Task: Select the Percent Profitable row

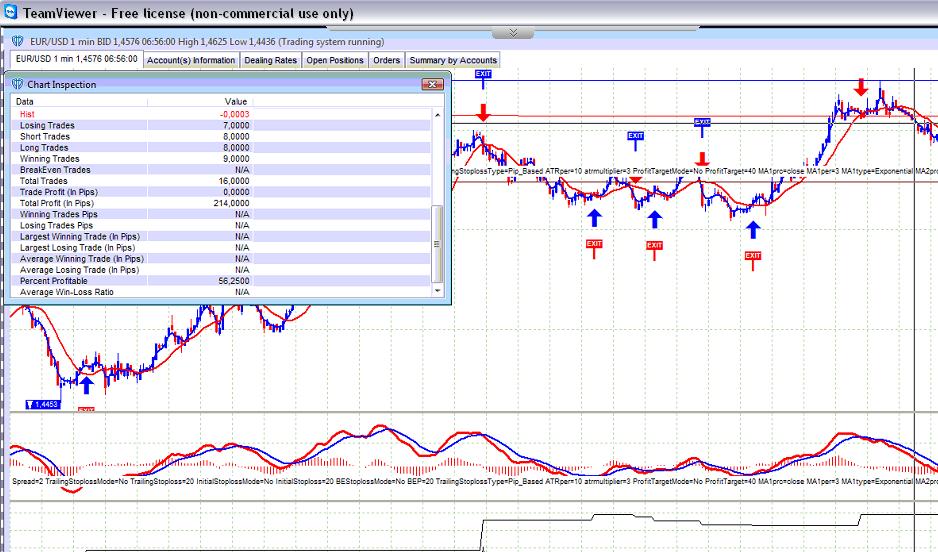Action: [x=130, y=281]
